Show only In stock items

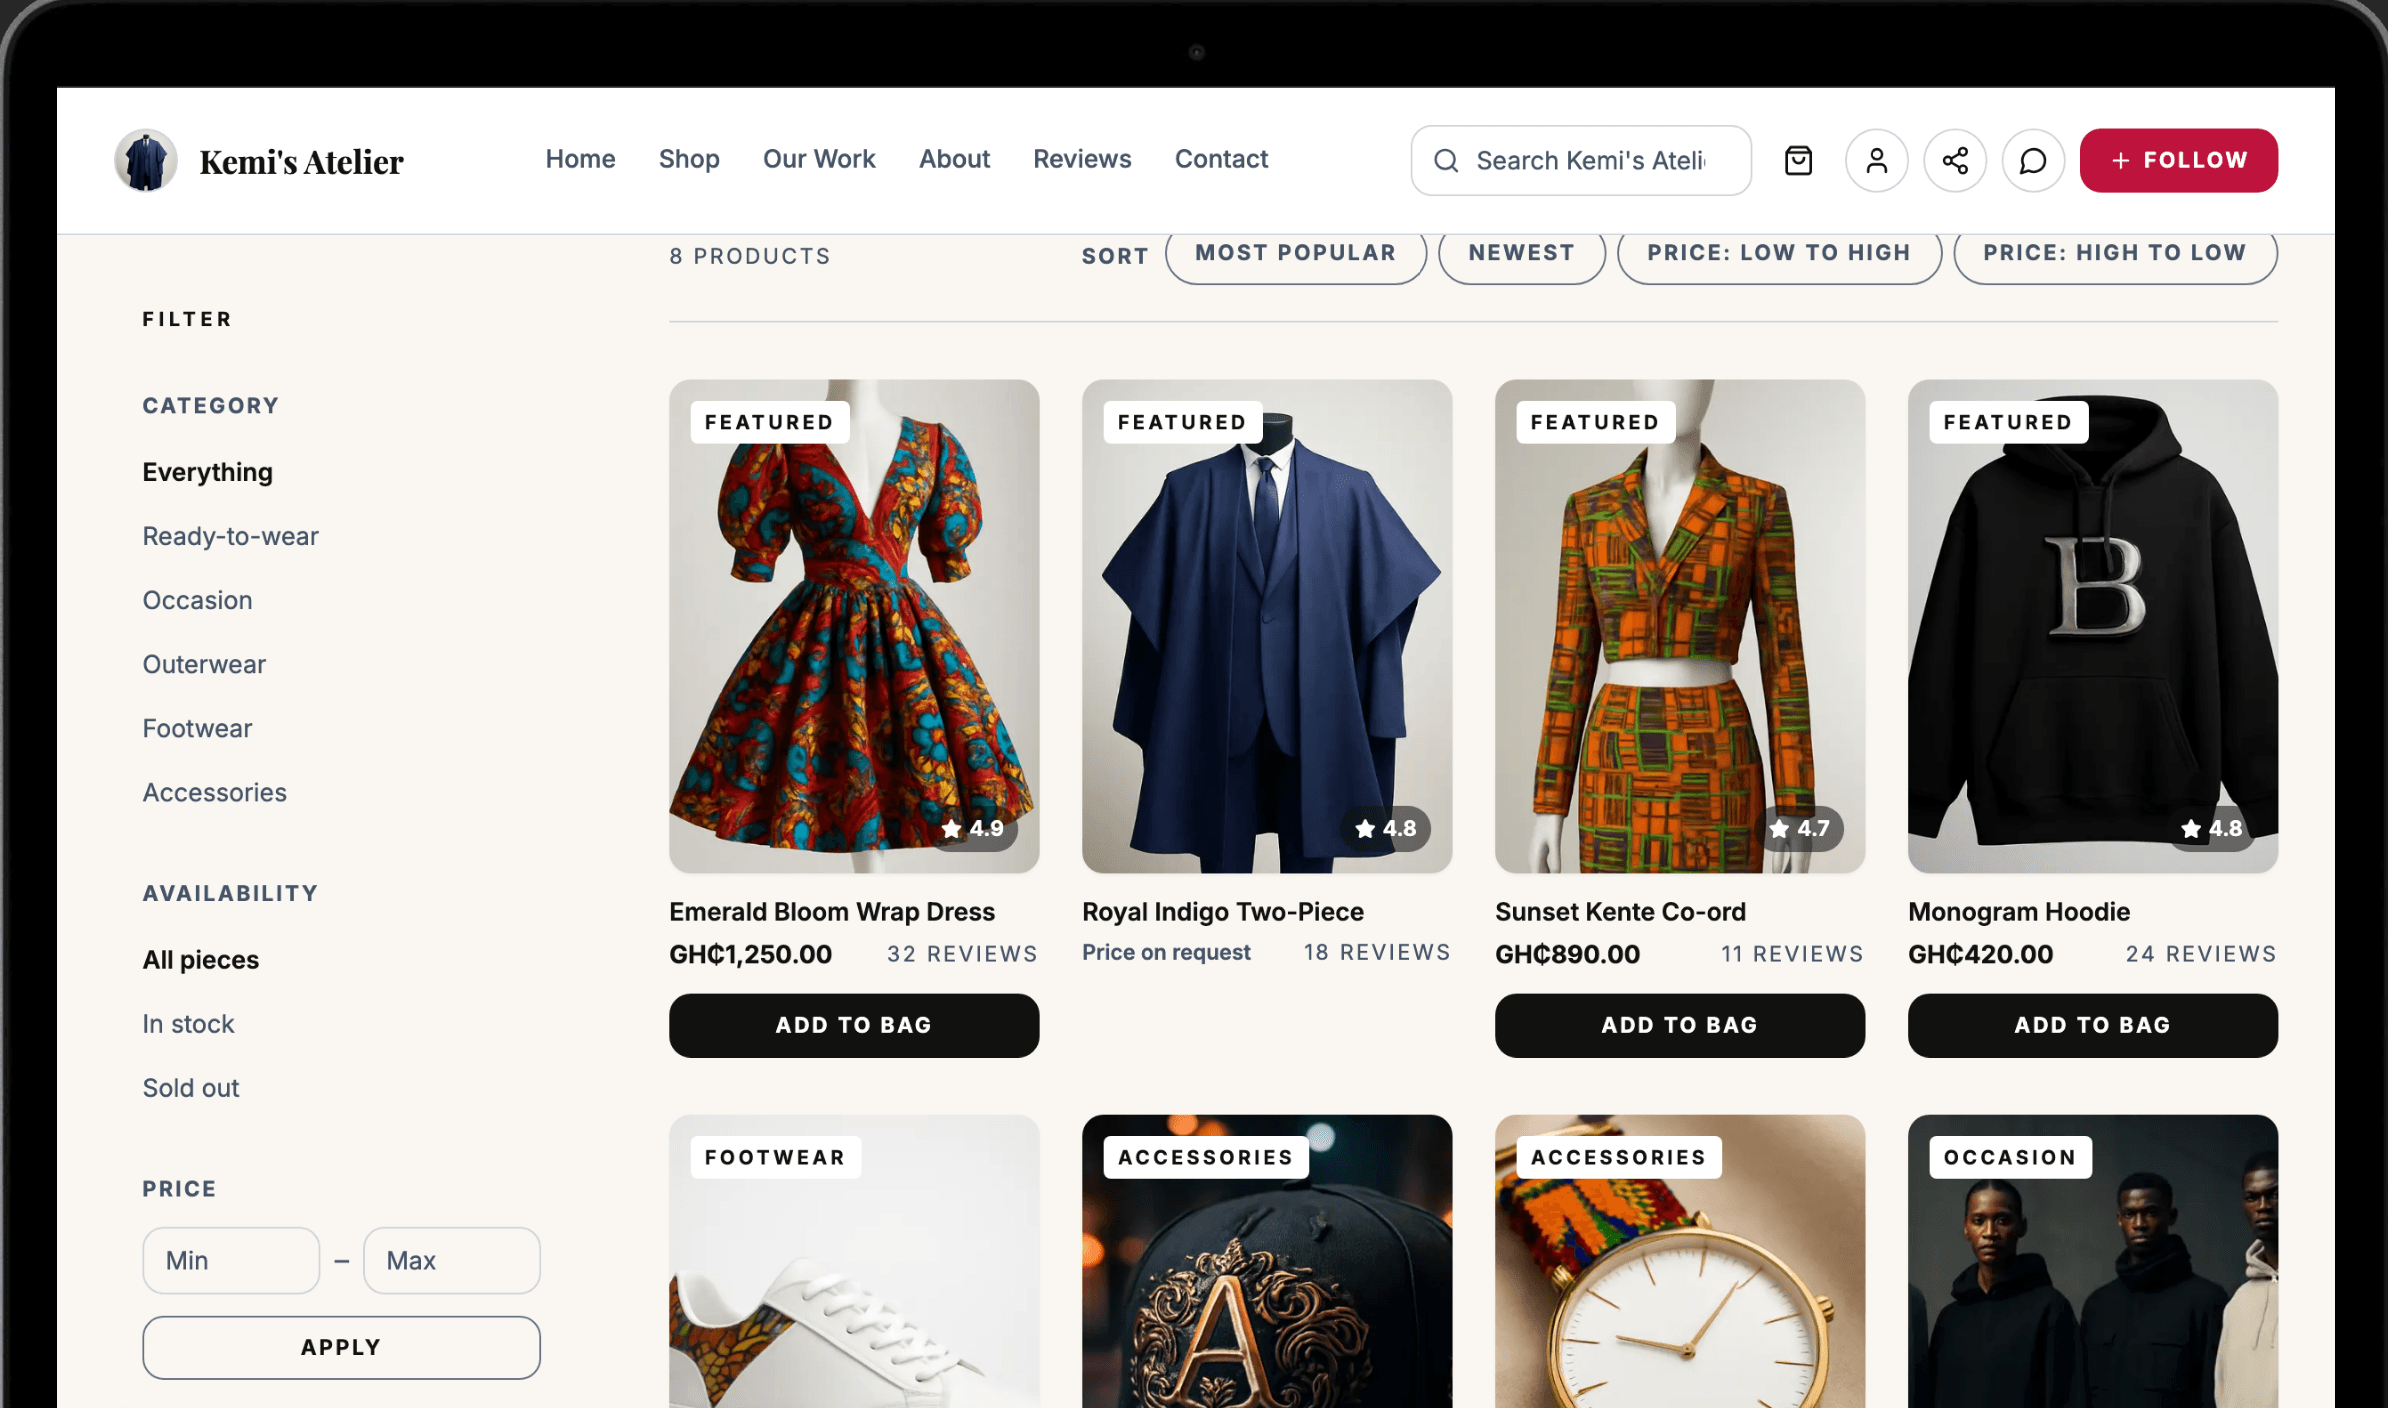pos(188,1024)
